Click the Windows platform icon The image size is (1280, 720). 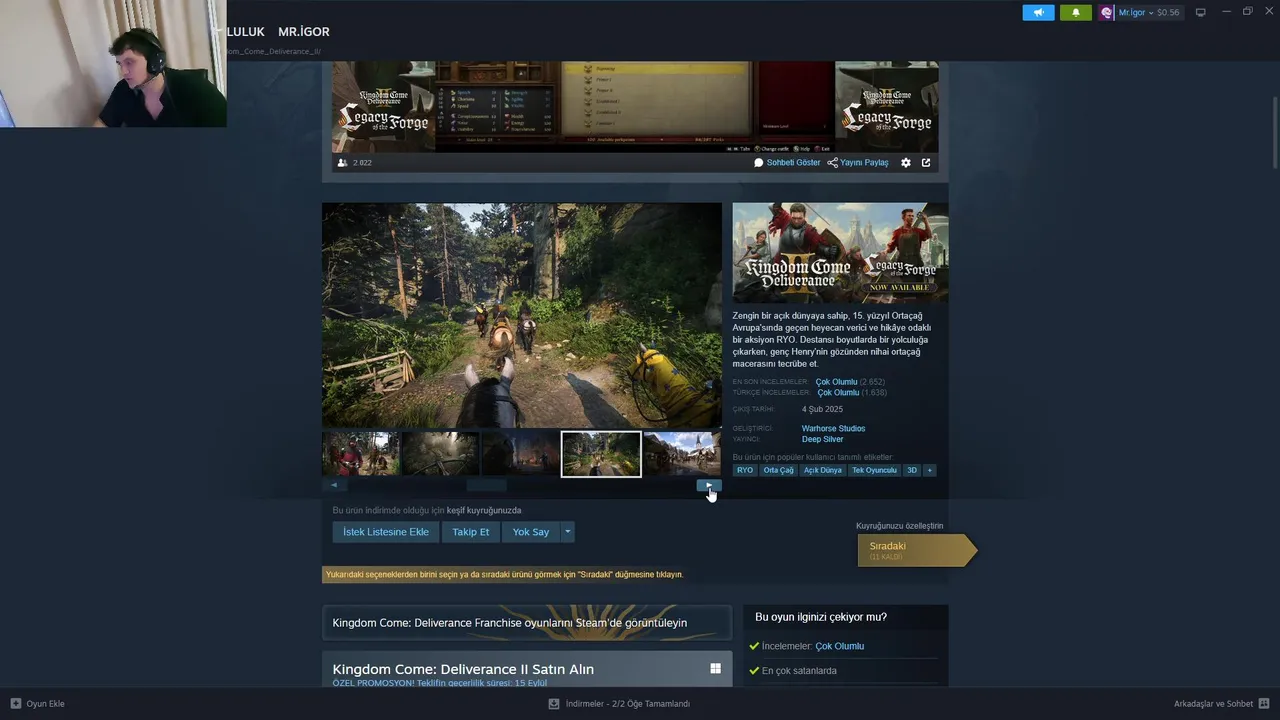(x=715, y=669)
